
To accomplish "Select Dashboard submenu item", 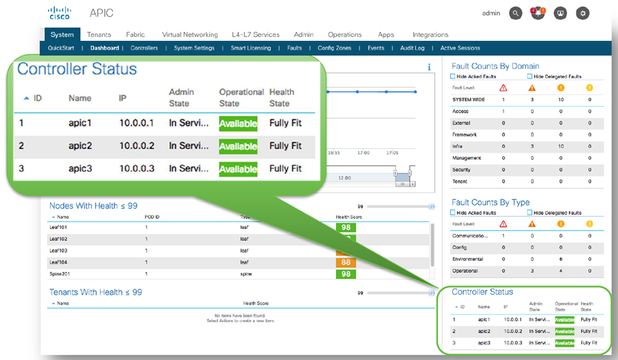I will (104, 48).
